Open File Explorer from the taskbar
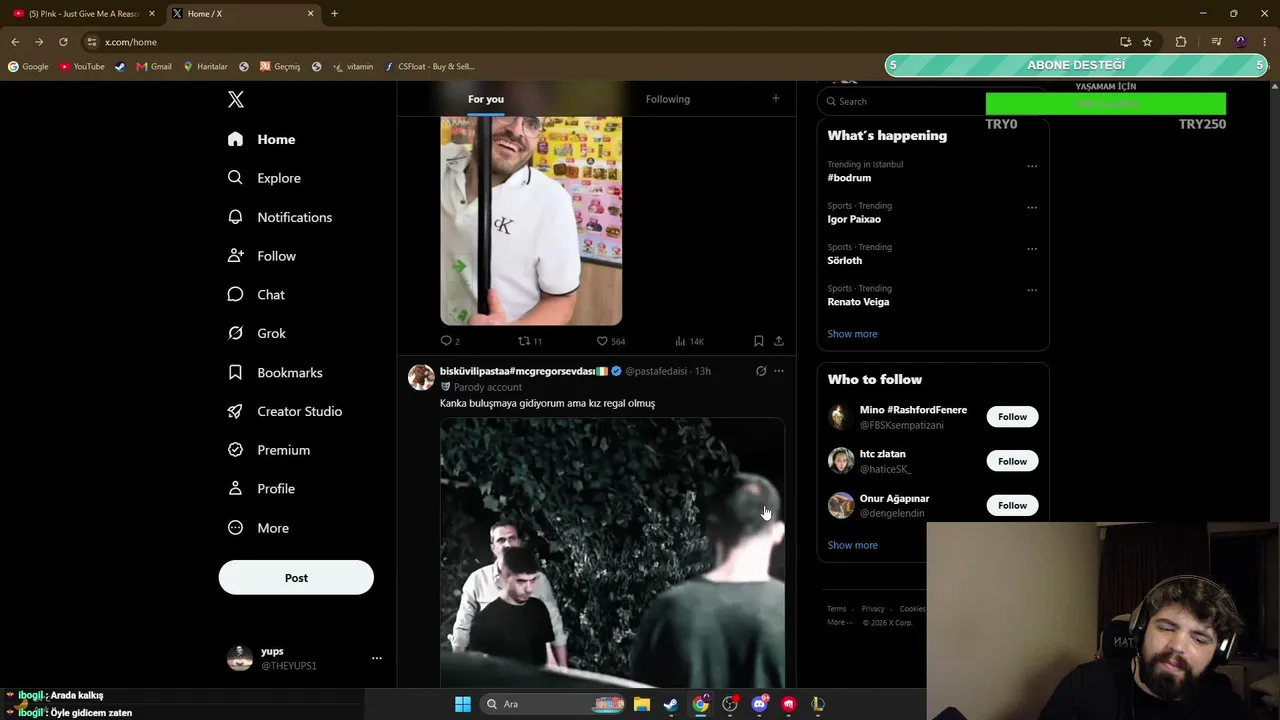The height and width of the screenshot is (720, 1280). (642, 704)
